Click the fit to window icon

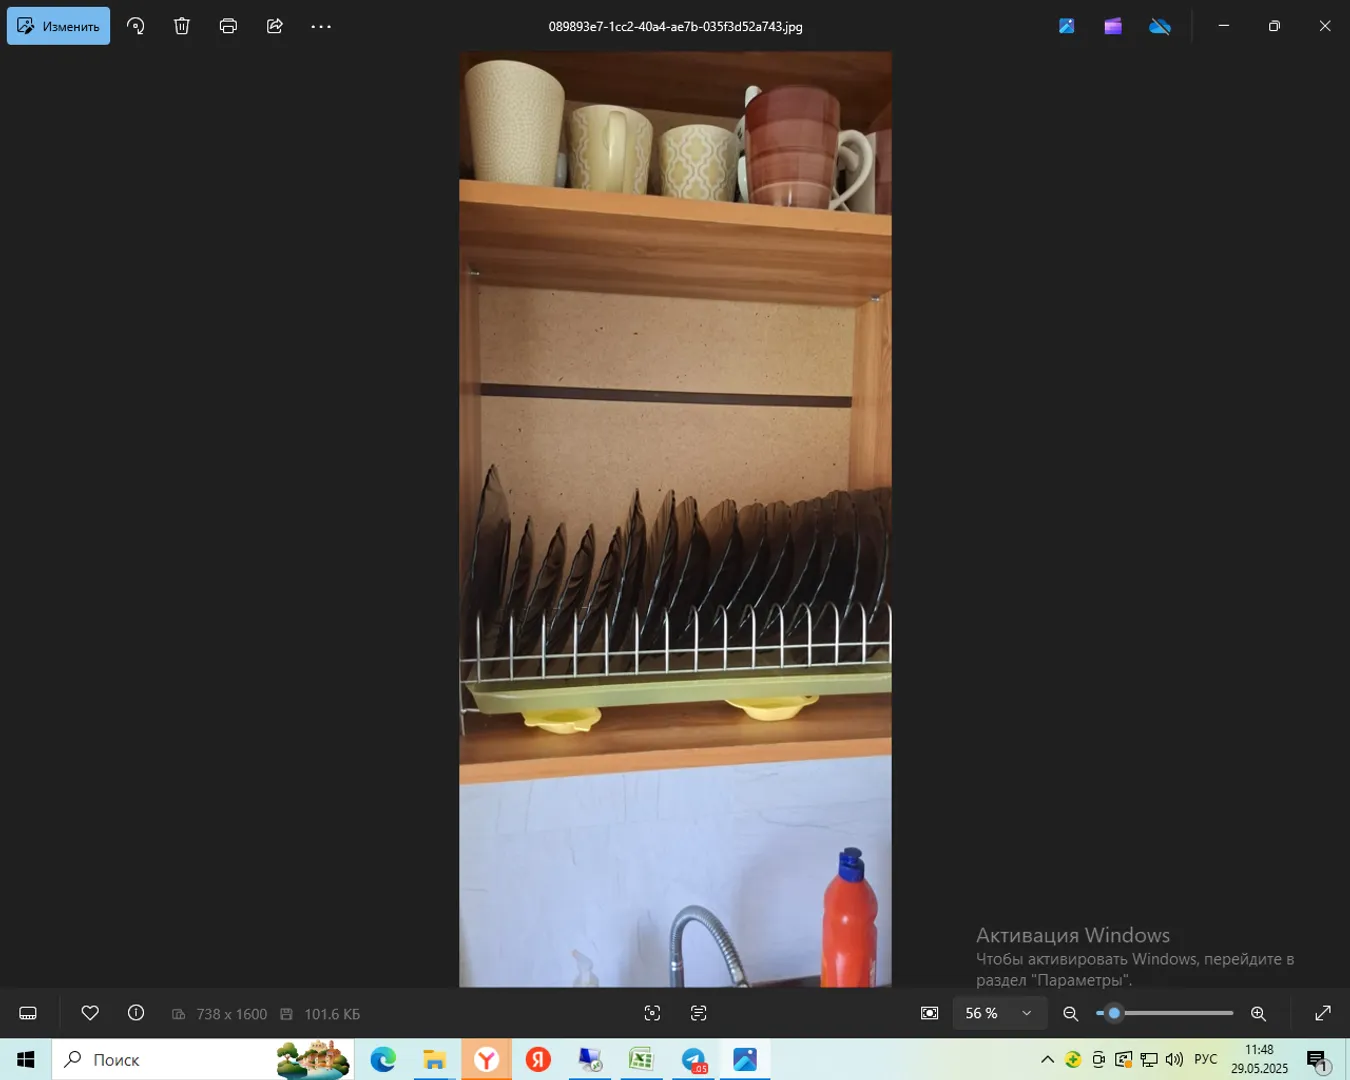click(929, 1013)
